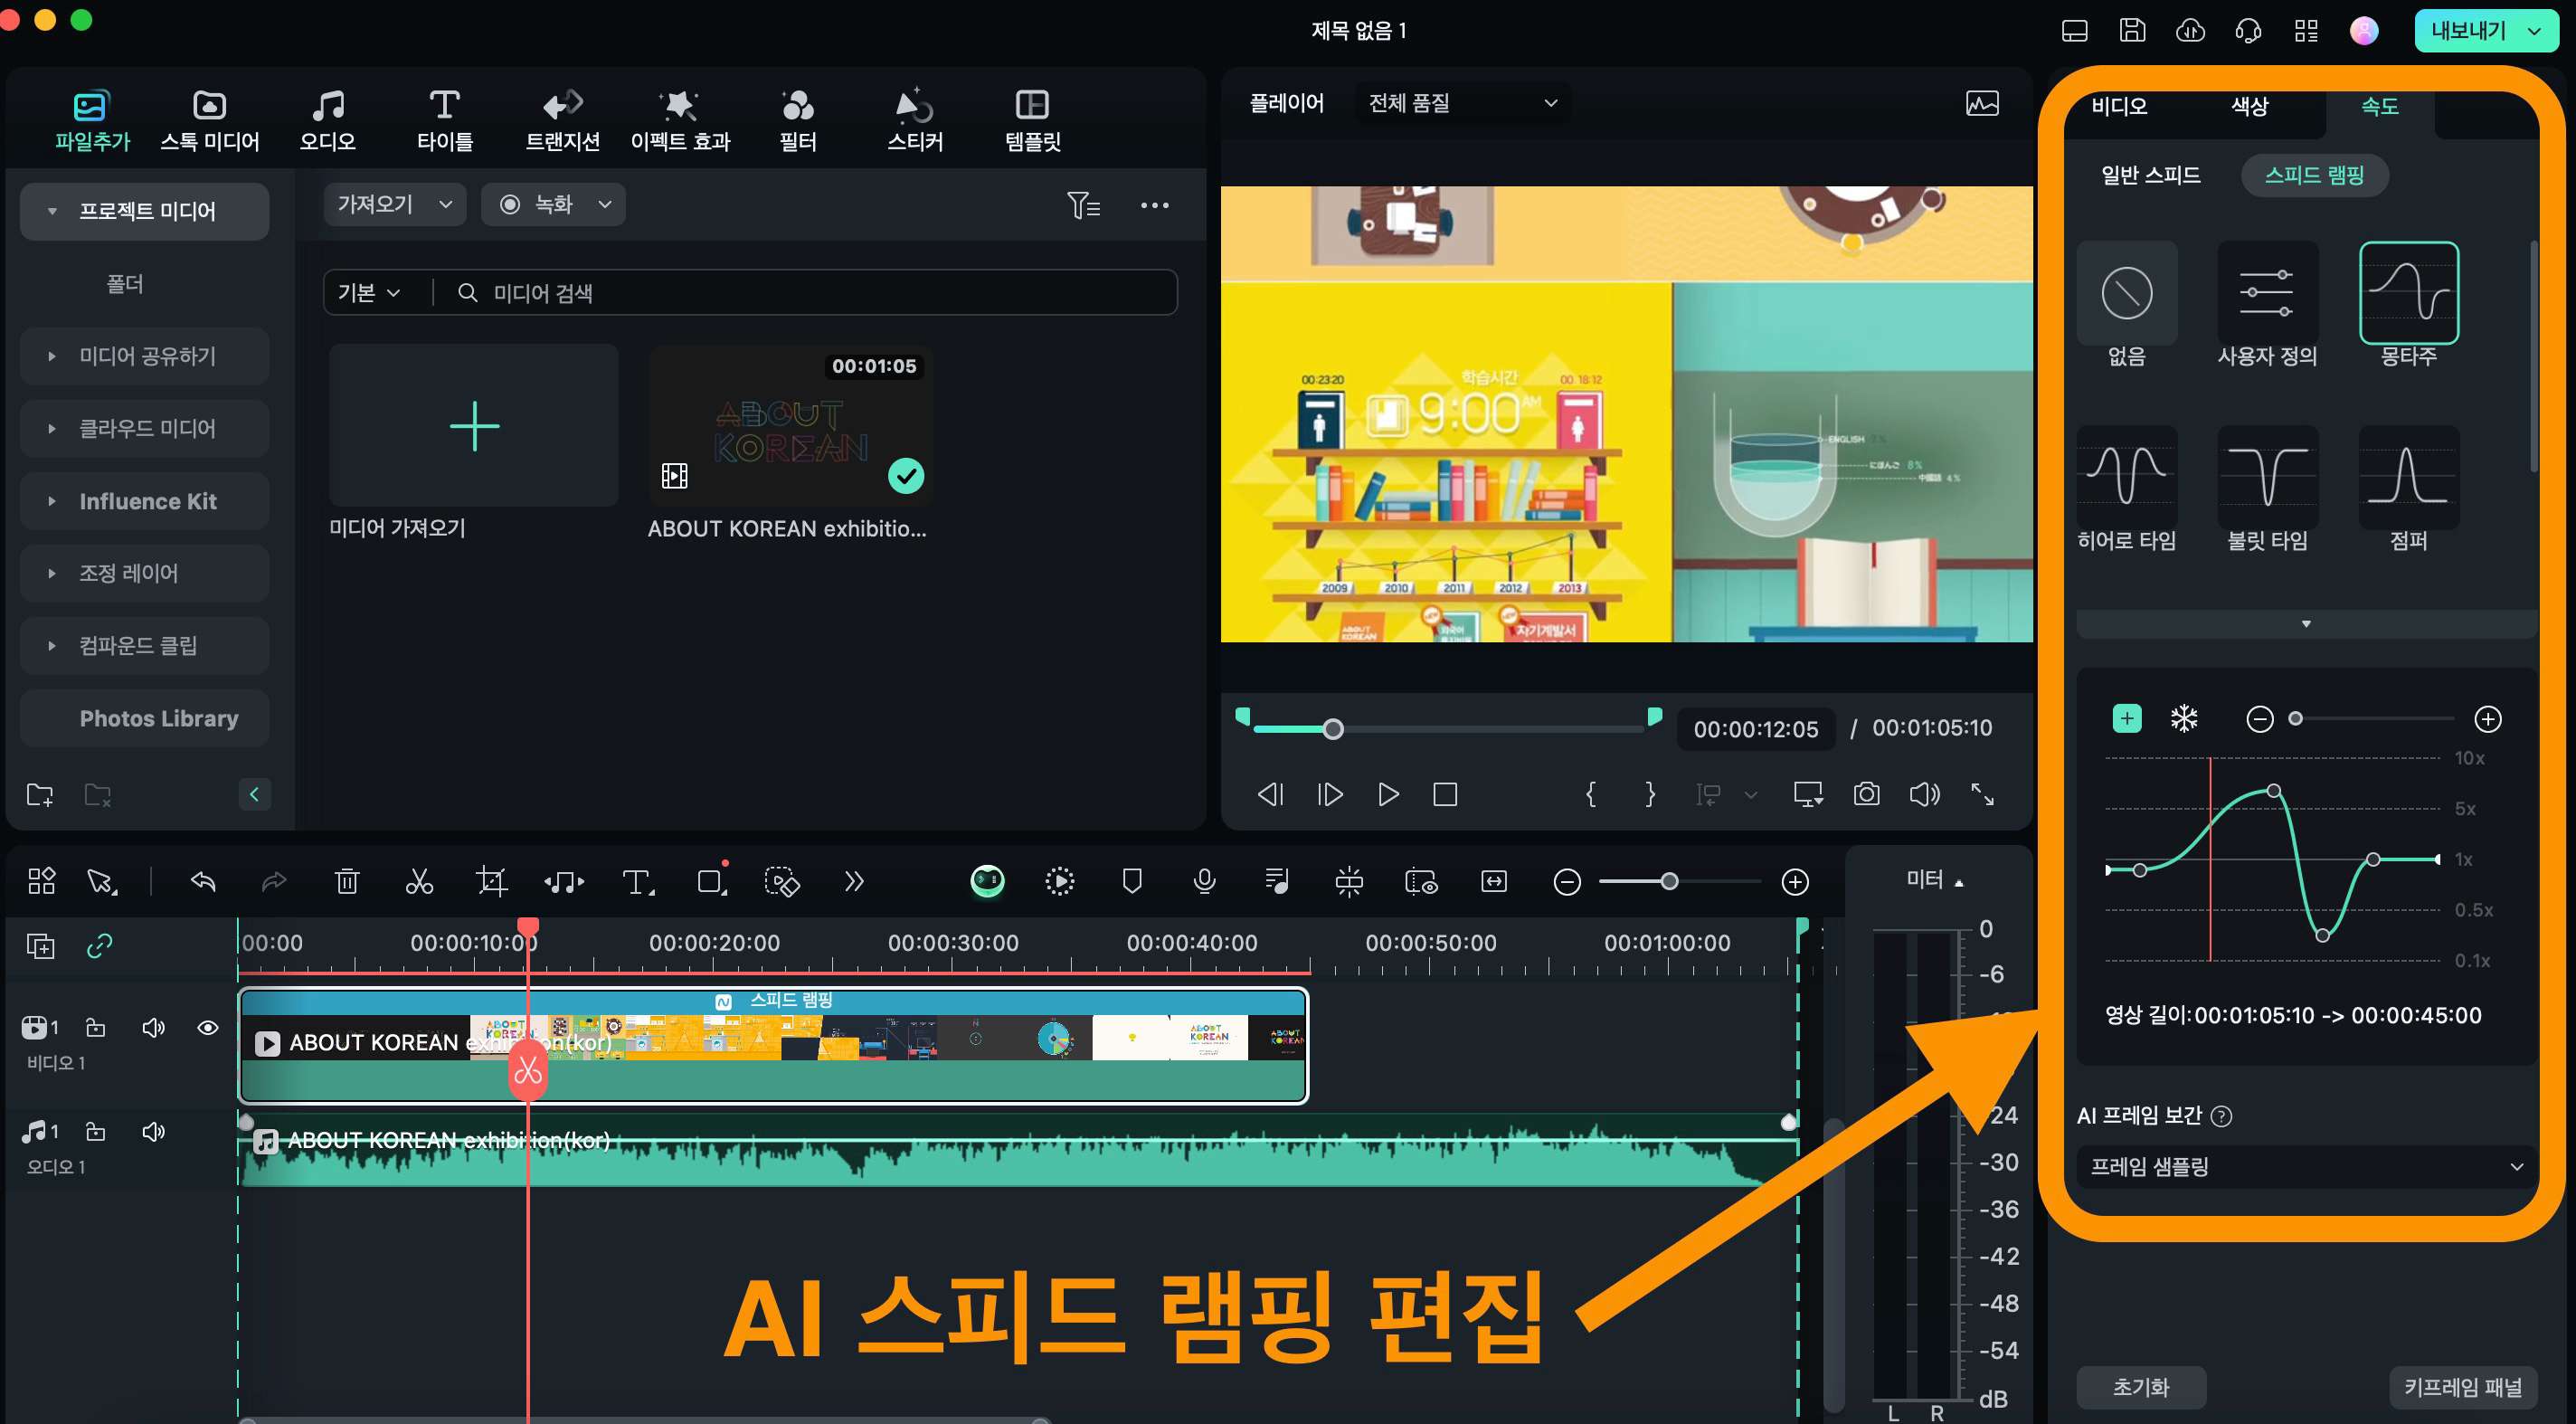Click the delete trash icon in timeline toolbar
2576x1424 pixels.
pos(346,881)
